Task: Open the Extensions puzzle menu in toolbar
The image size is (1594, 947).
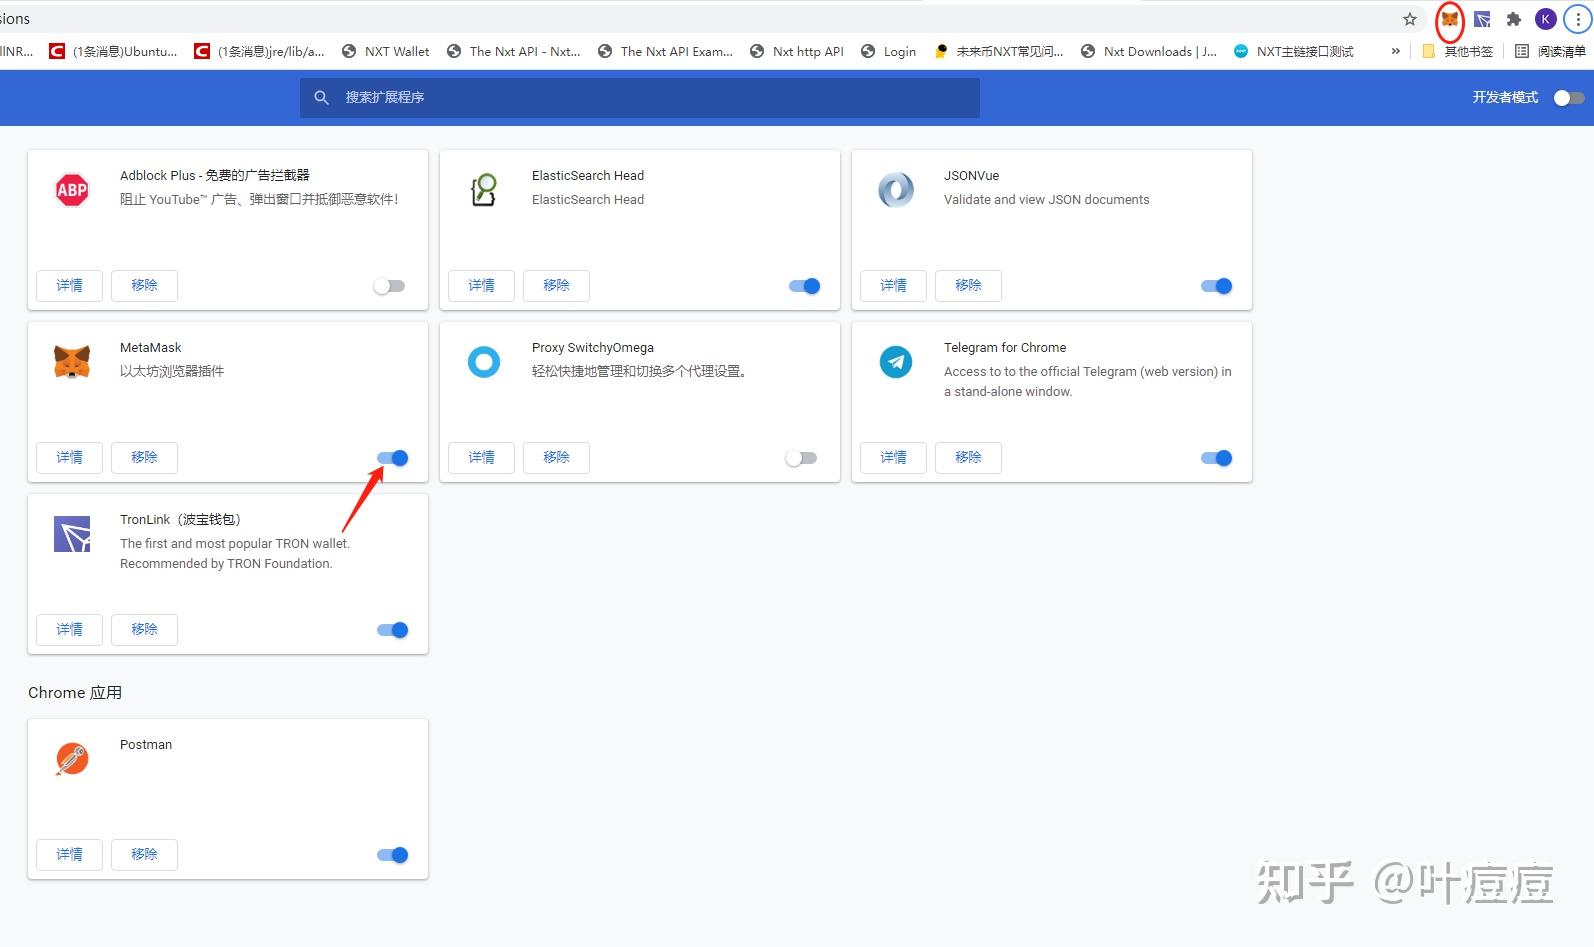Action: pyautogui.click(x=1514, y=19)
